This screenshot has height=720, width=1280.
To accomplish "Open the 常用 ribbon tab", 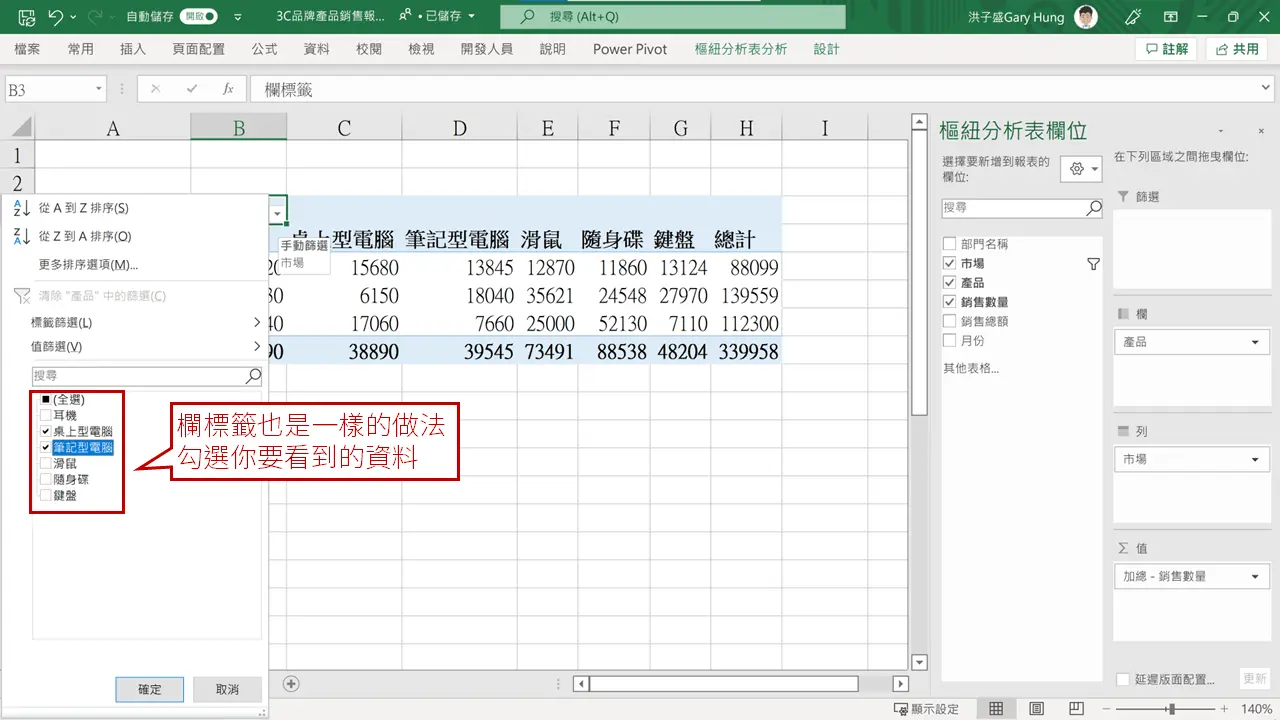I will pyautogui.click(x=81, y=49).
